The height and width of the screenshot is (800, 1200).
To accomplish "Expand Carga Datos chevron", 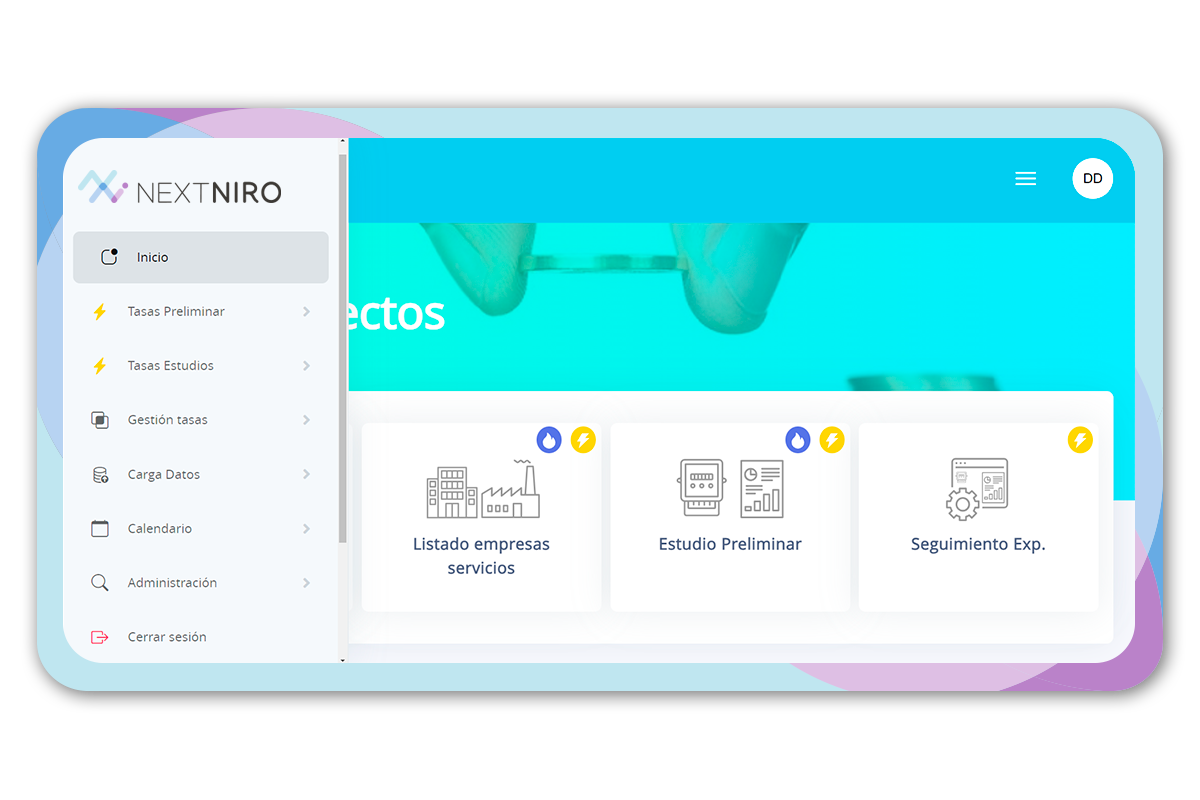I will [306, 475].
